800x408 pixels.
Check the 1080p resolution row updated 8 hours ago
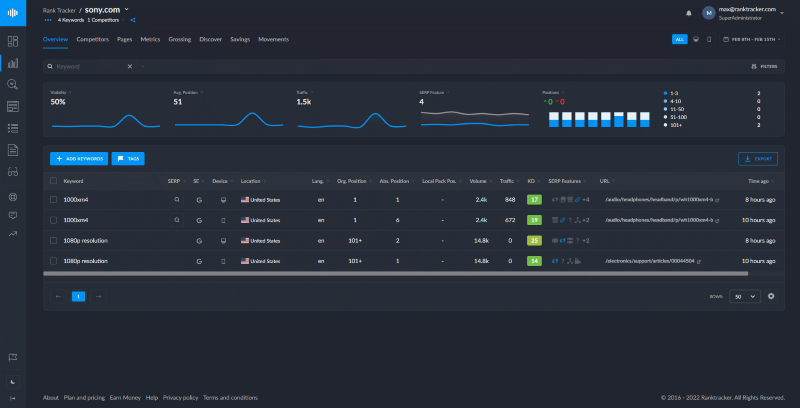[54, 241]
